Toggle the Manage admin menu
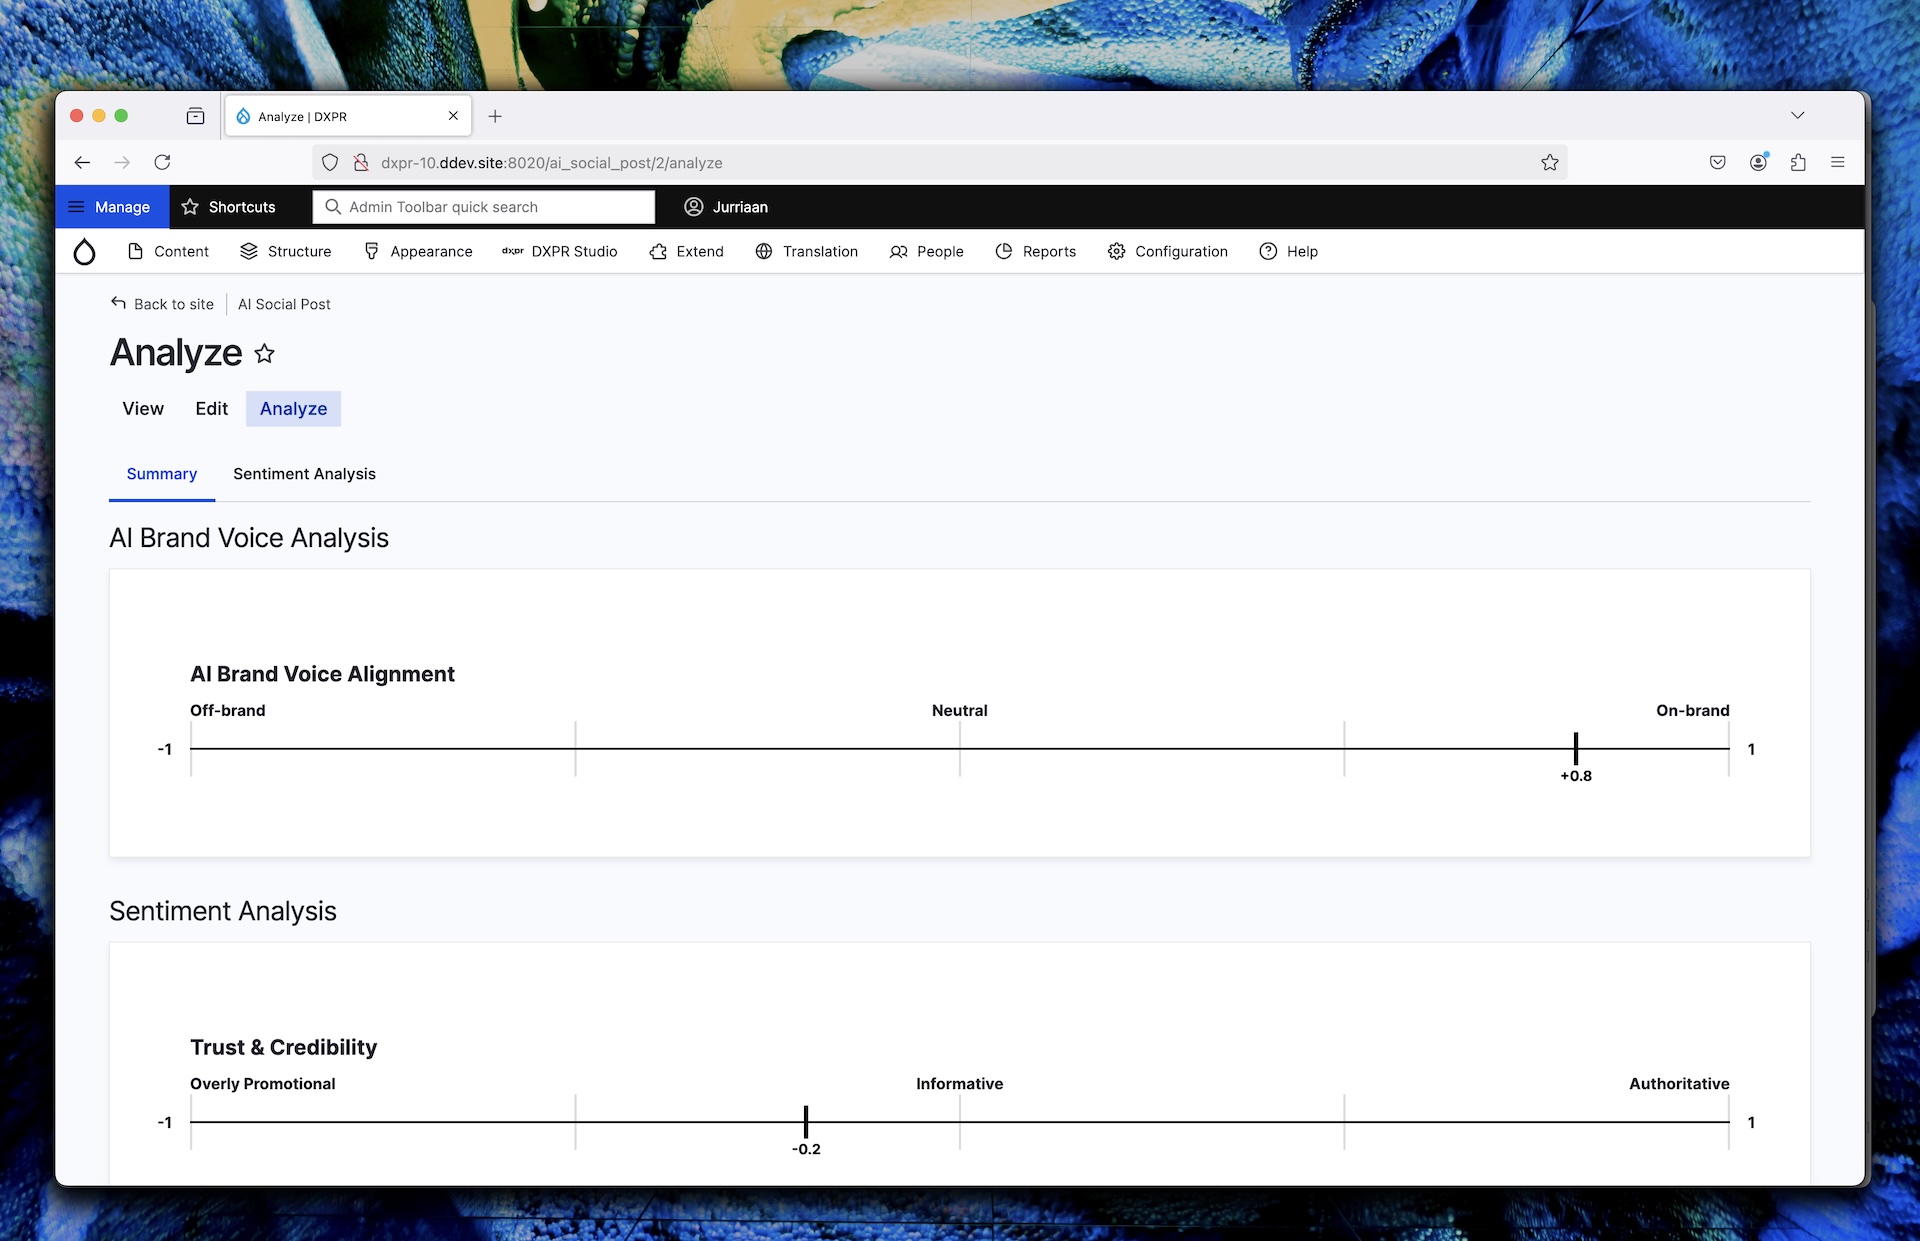This screenshot has height=1241, width=1920. point(110,207)
